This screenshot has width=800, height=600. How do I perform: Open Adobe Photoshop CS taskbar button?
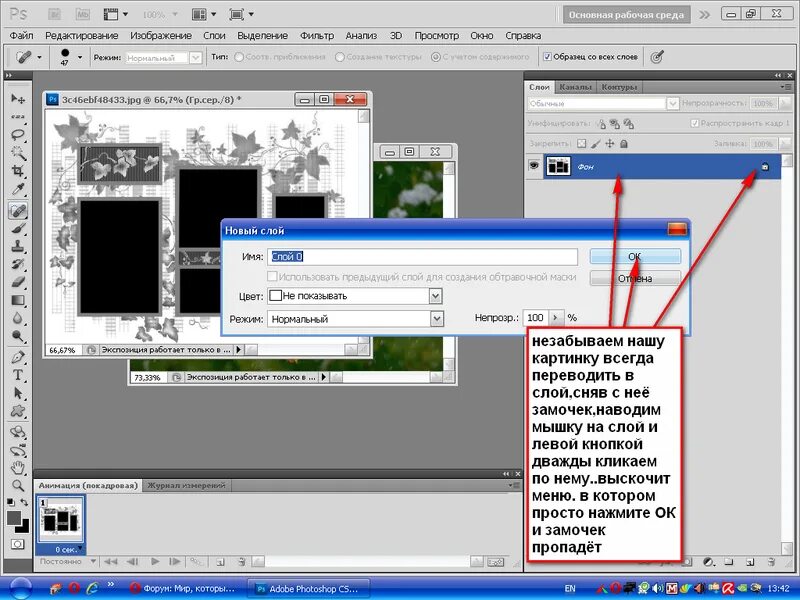coord(309,588)
